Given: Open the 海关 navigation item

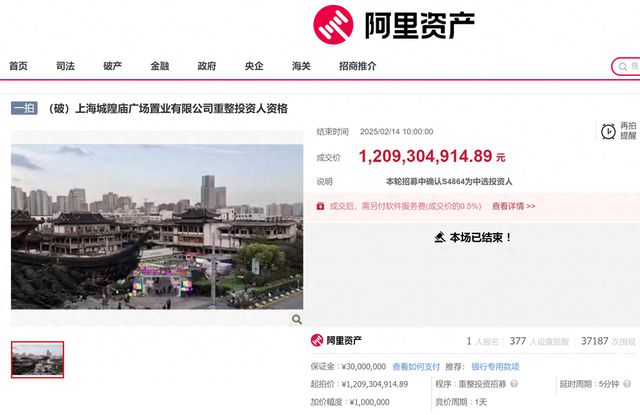Looking at the screenshot, I should click(x=301, y=66).
